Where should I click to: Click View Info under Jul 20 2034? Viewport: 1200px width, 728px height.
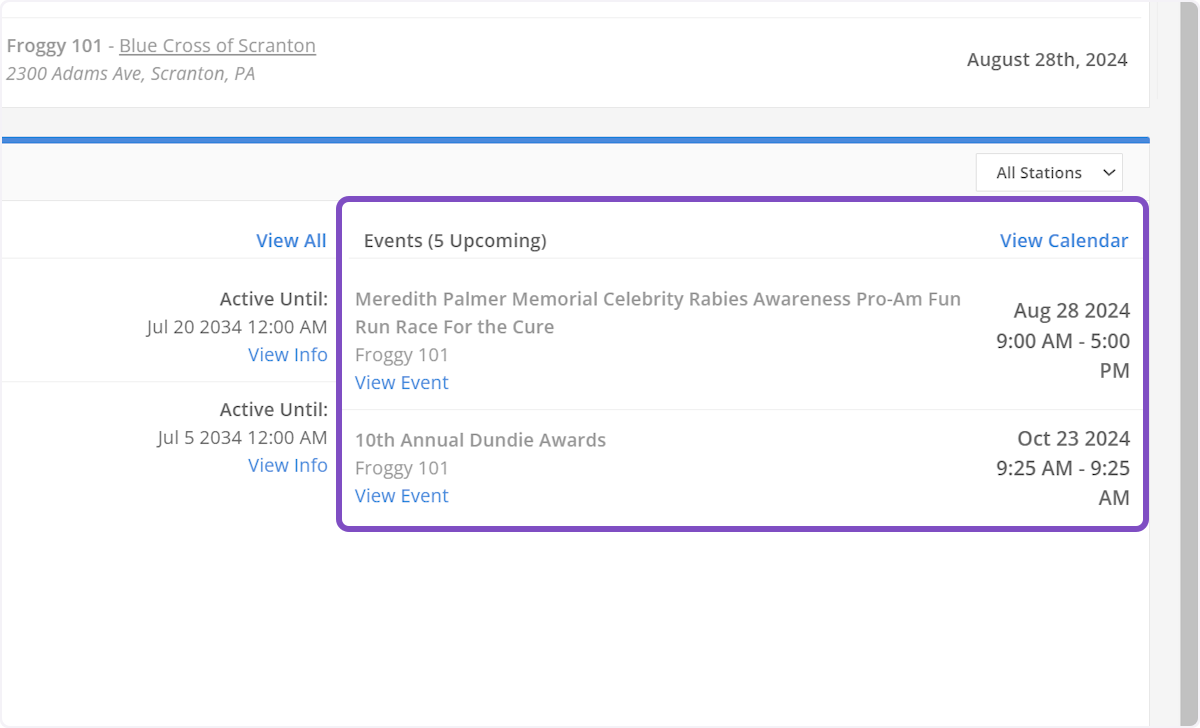click(x=288, y=355)
